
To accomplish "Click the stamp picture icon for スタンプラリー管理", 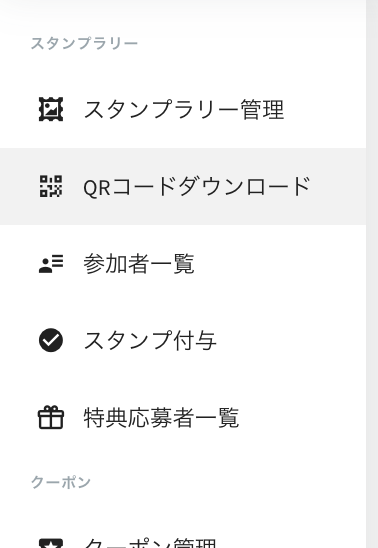I will click(51, 109).
